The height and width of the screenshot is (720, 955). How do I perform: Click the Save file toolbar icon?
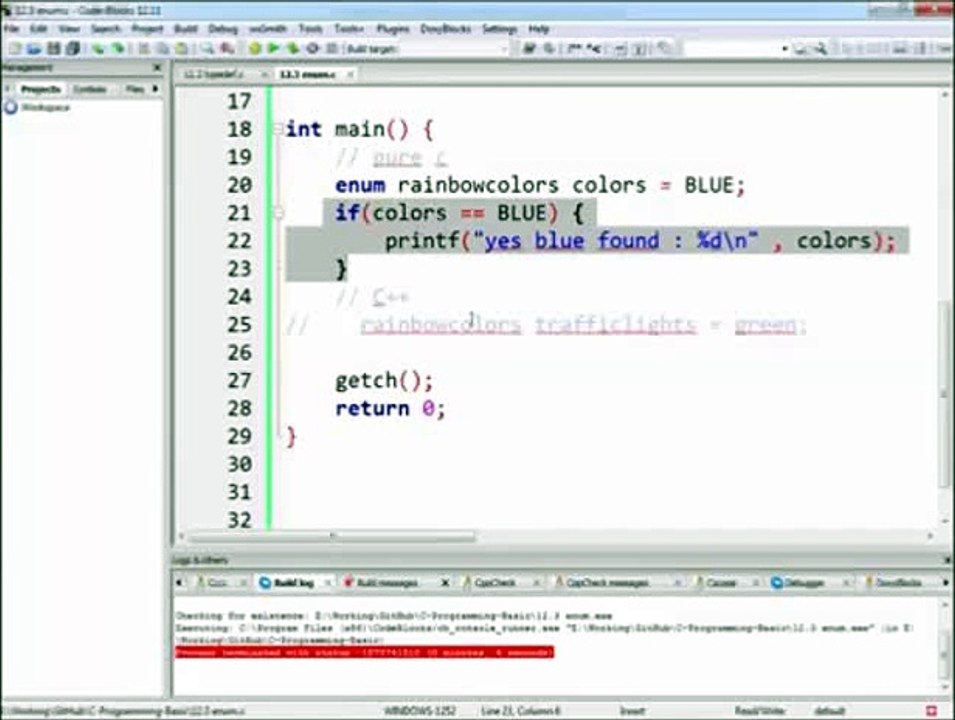tap(54, 48)
